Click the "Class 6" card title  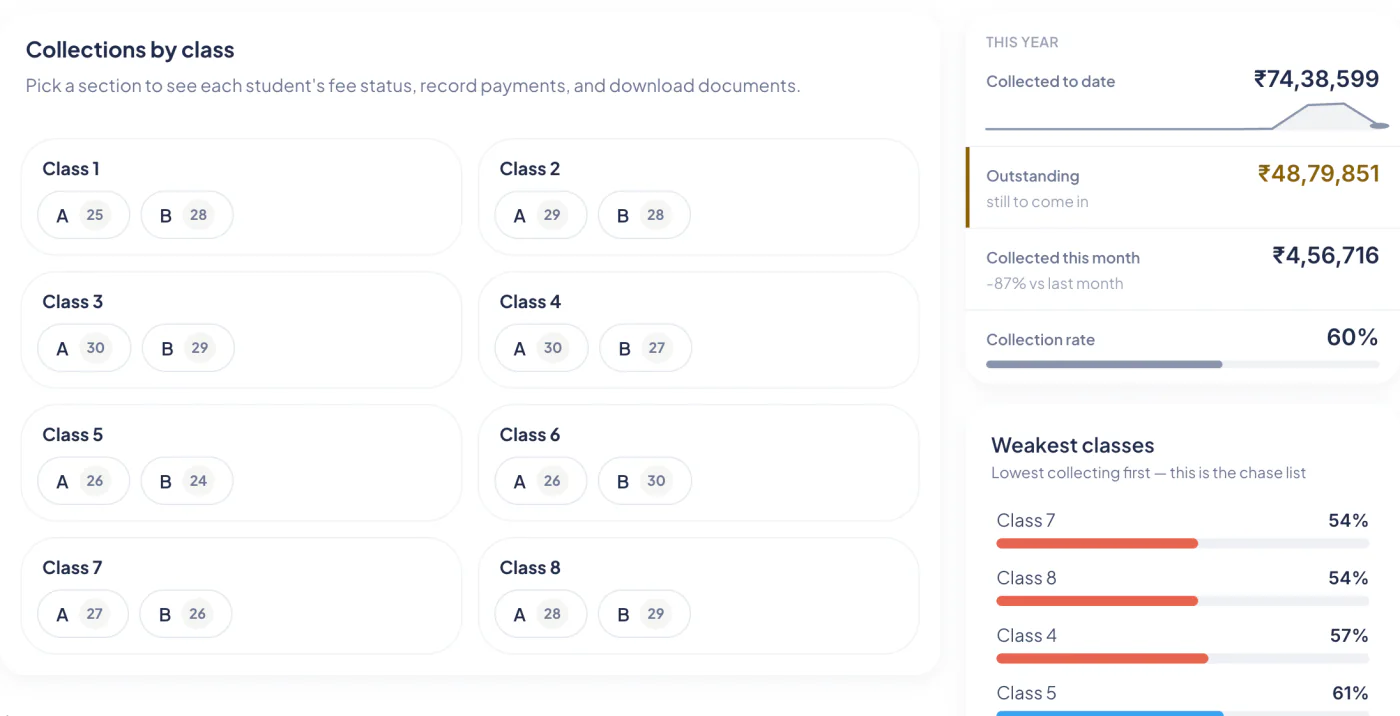pyautogui.click(x=530, y=435)
